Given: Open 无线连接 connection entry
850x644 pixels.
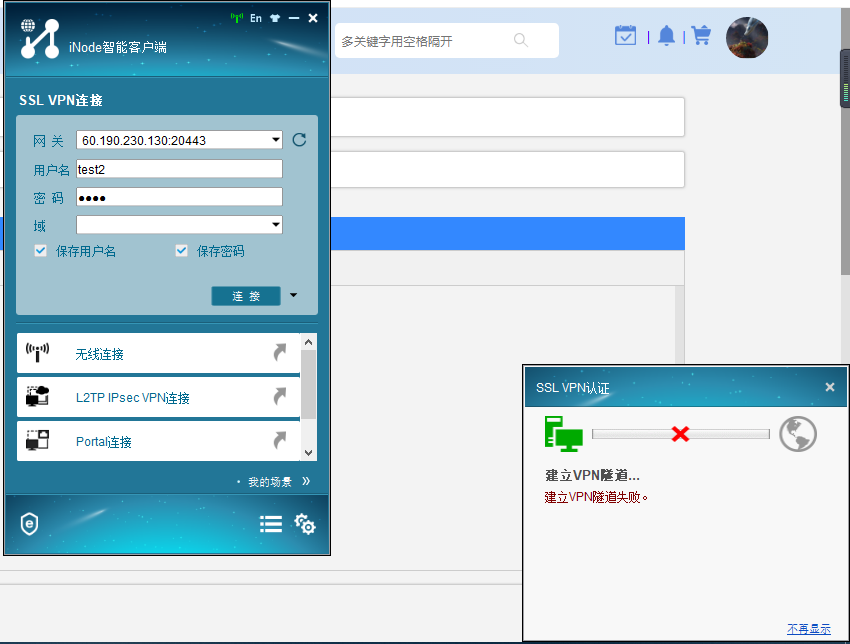Looking at the screenshot, I should tap(158, 353).
